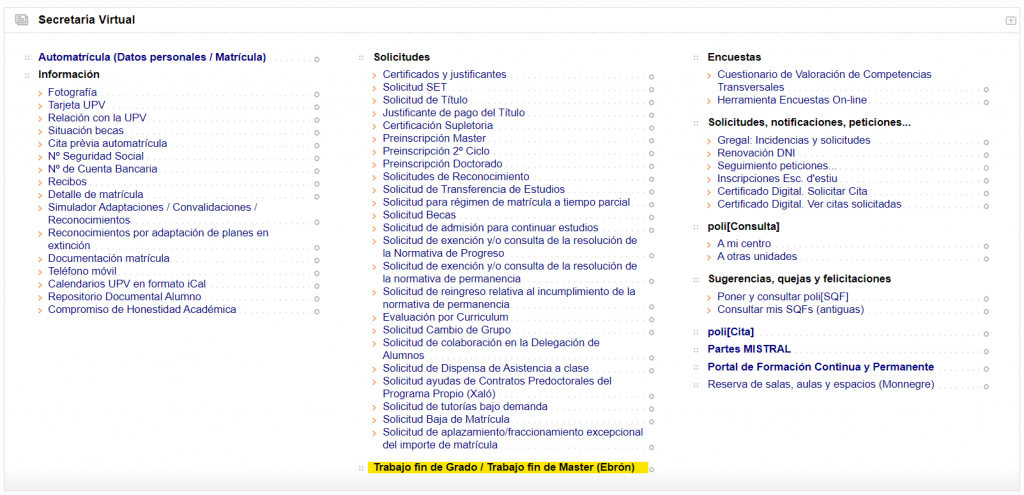Click the circle icon beside poli[Cita]
Image resolution: width=1024 pixels, height=495 pixels.
[986, 333]
